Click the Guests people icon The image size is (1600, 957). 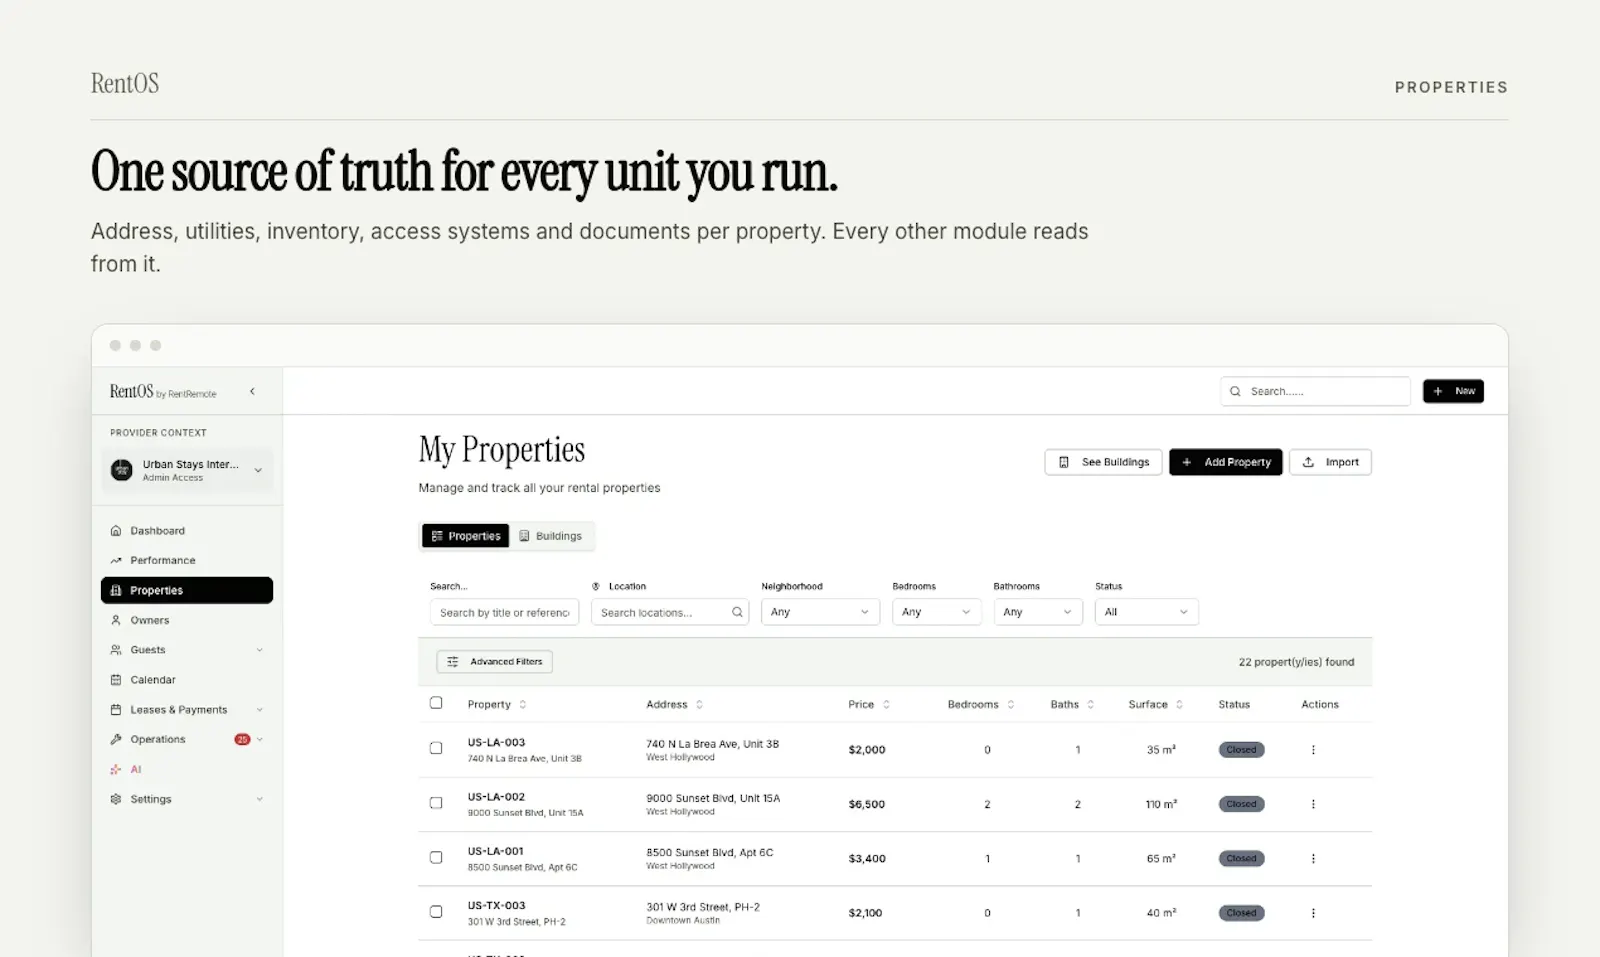[x=116, y=650]
